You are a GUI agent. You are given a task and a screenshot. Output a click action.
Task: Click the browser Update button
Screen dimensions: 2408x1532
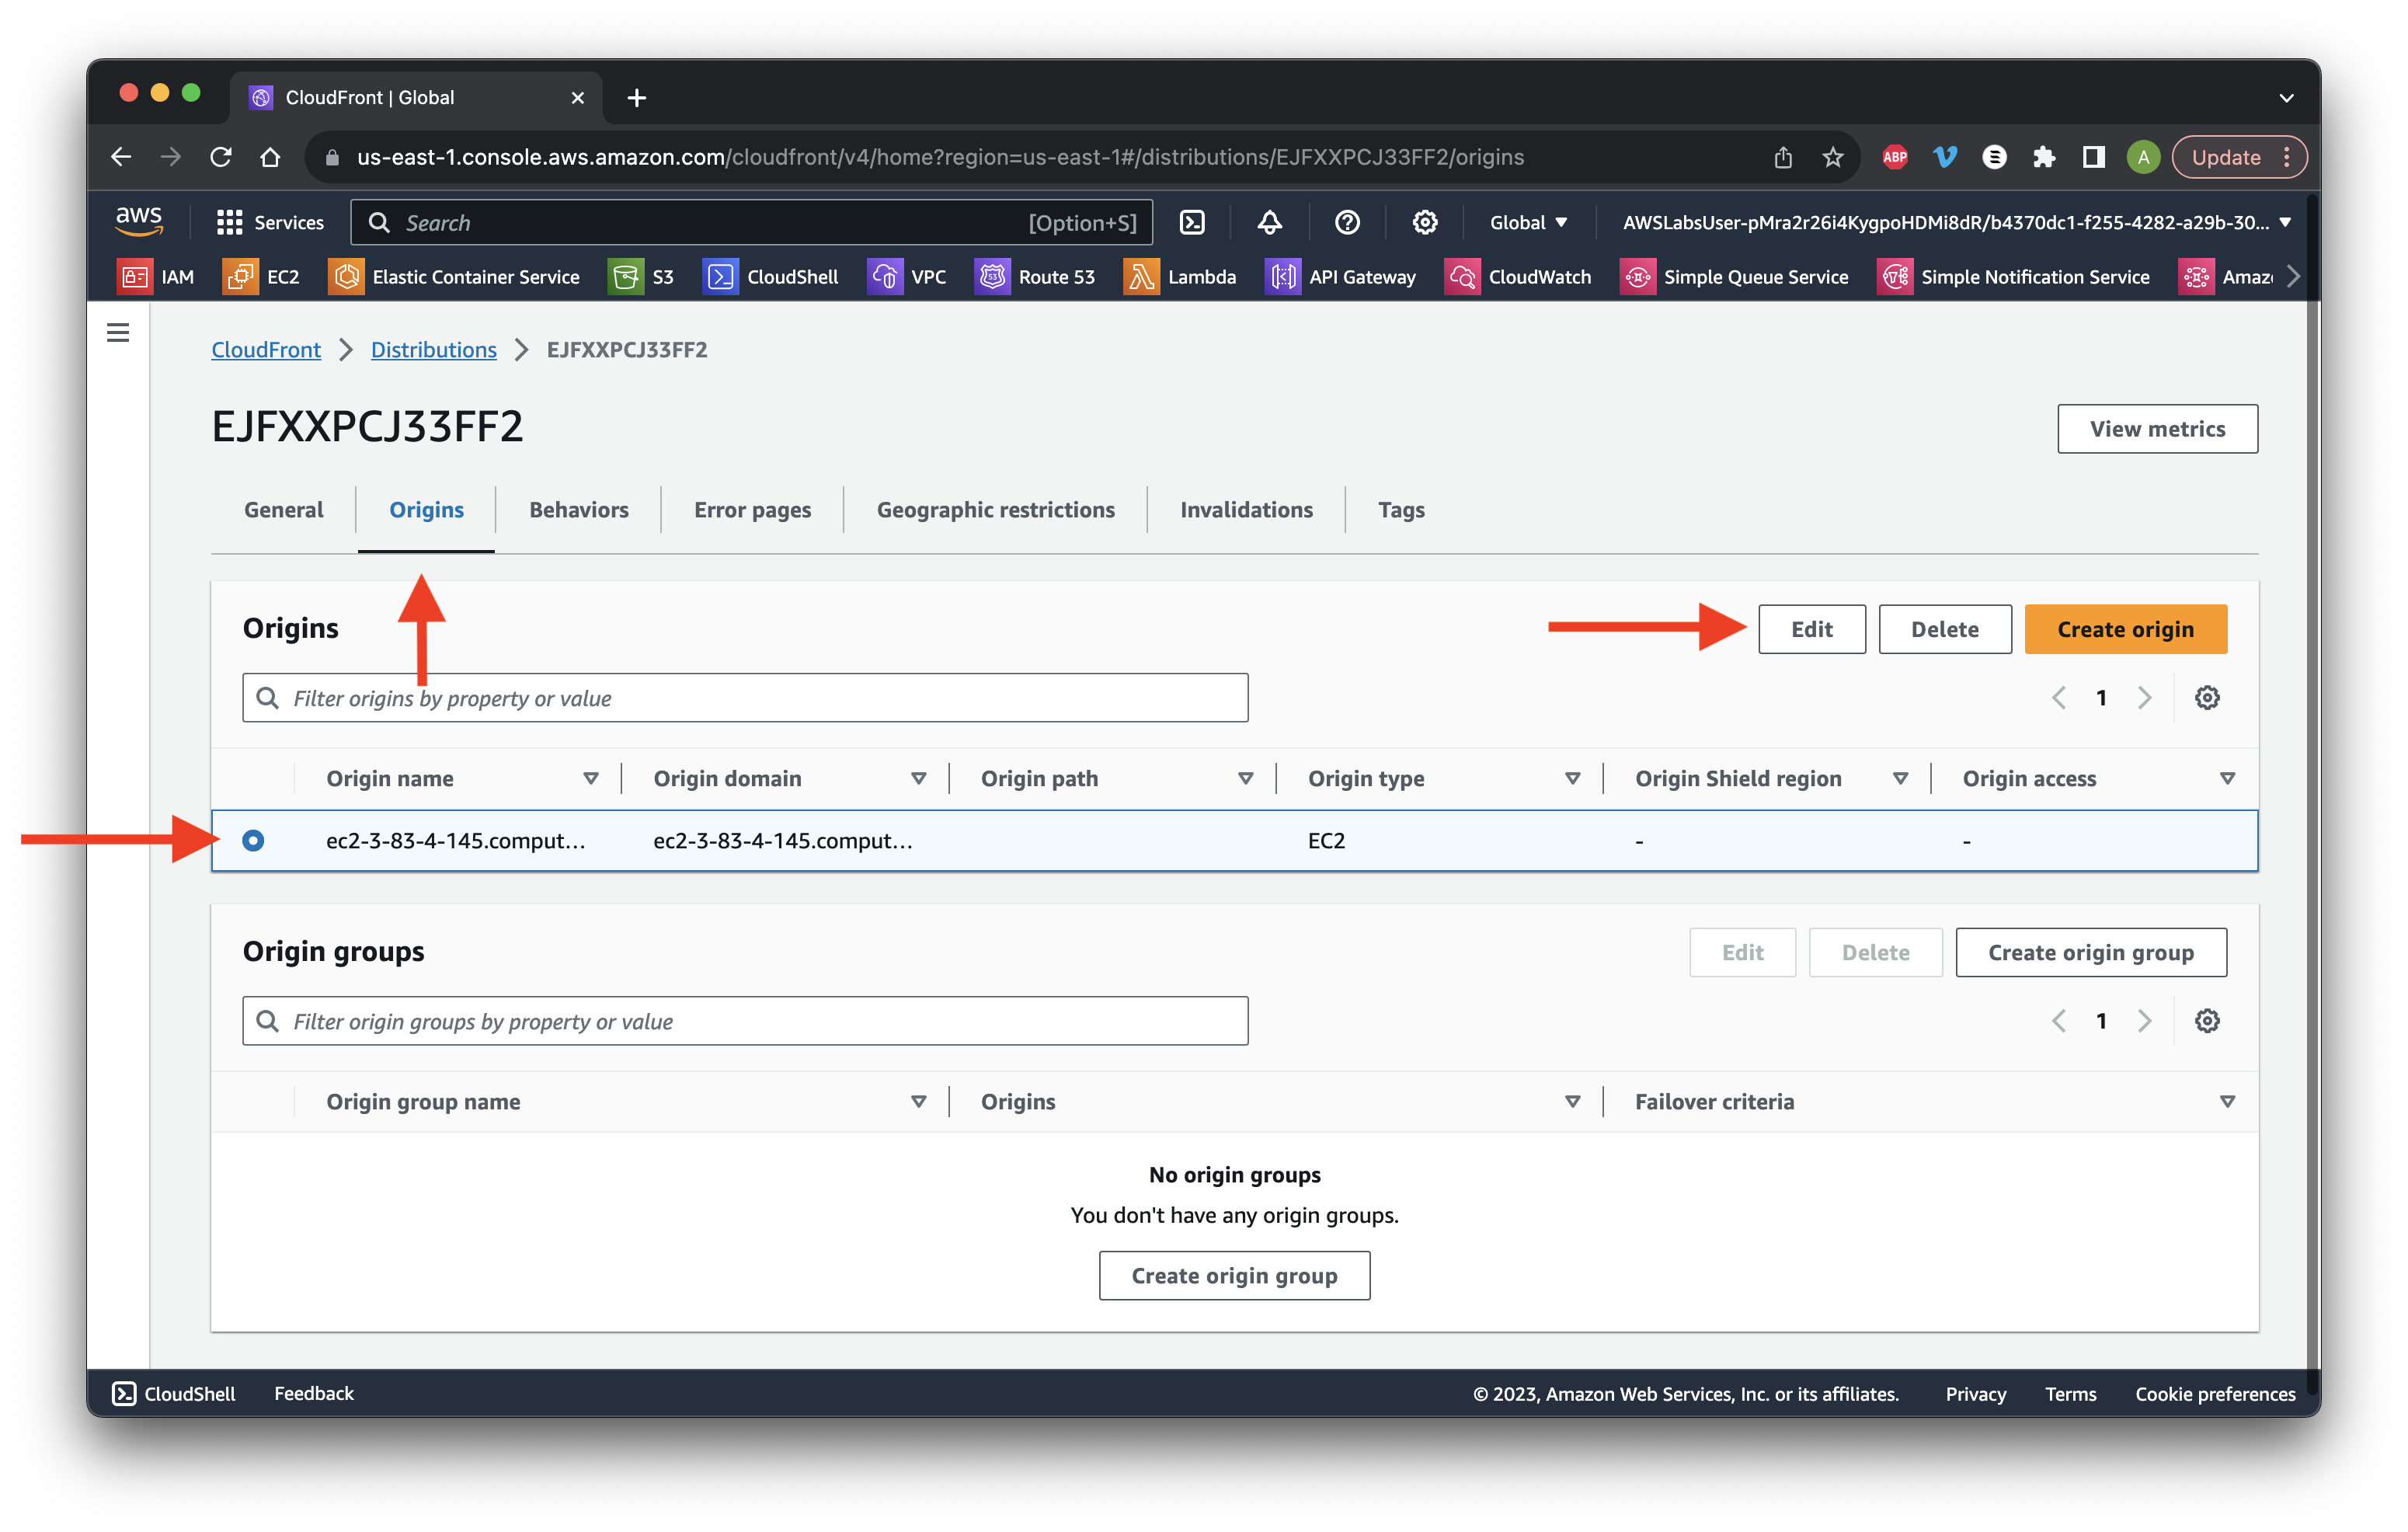(2240, 157)
